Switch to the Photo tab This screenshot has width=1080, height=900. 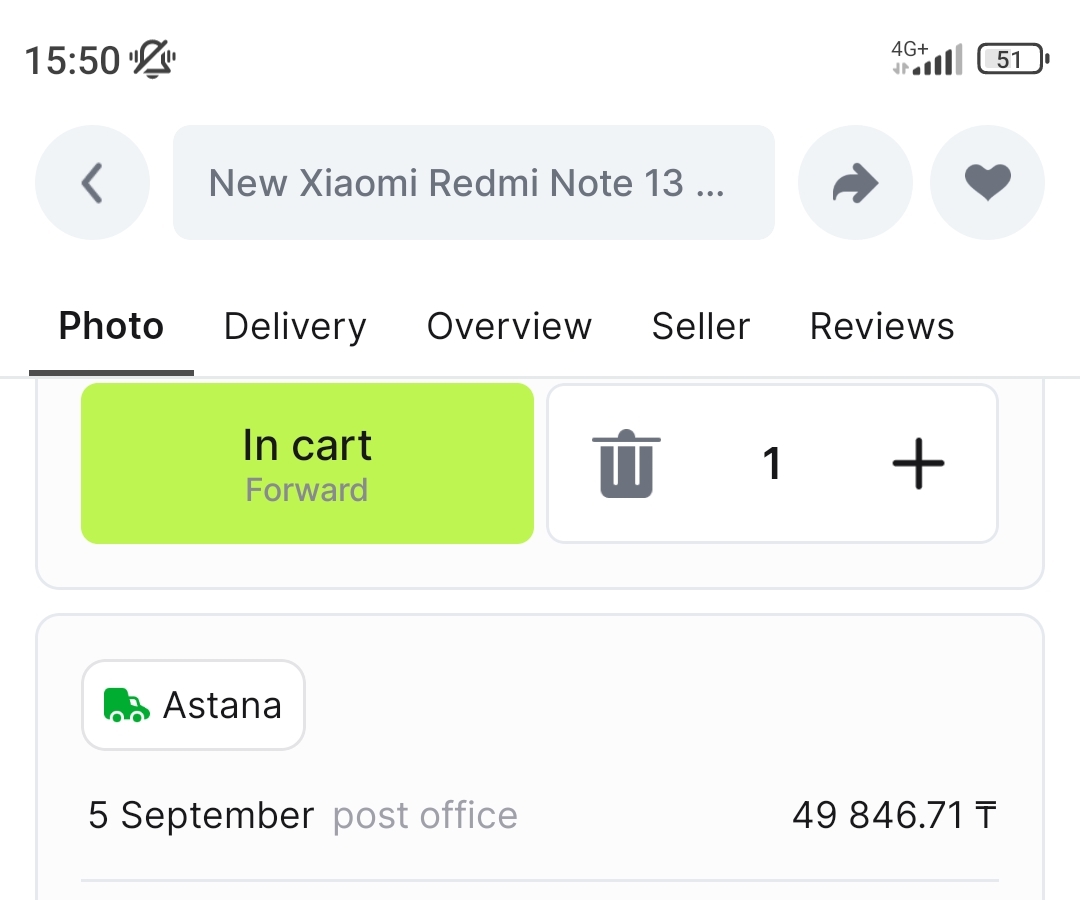(x=111, y=327)
